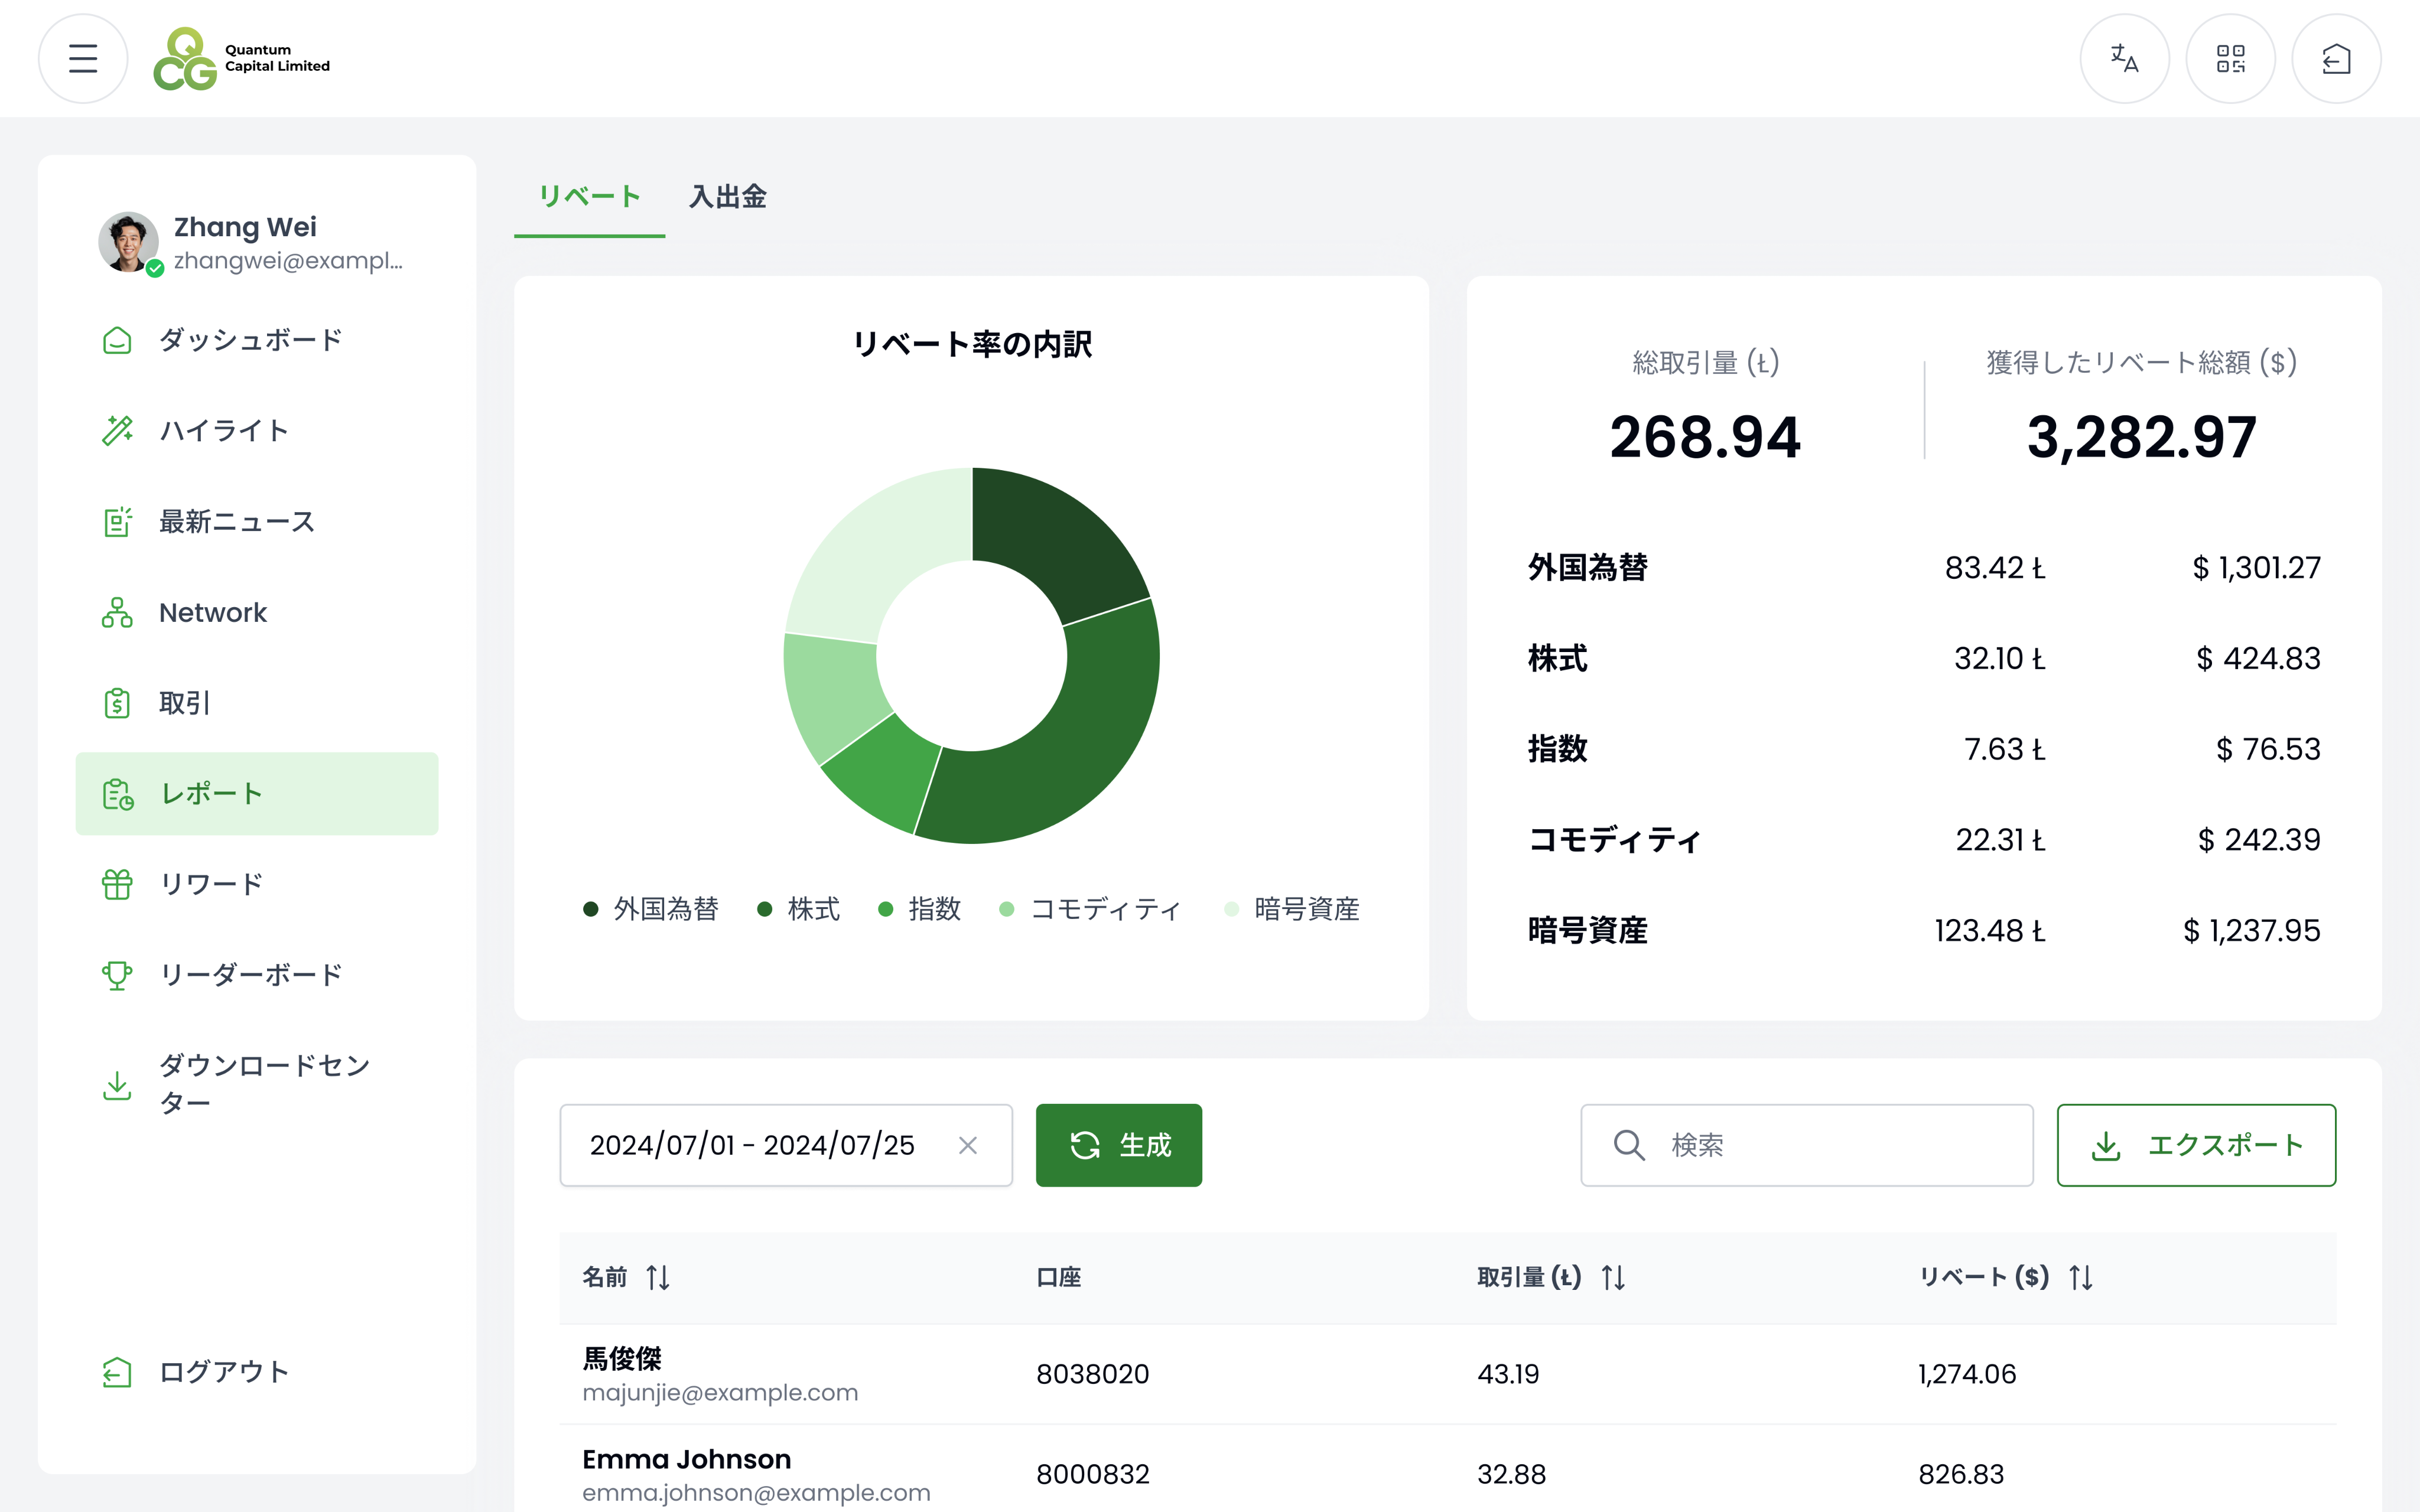Sort table by 取引量 column

(1612, 1277)
